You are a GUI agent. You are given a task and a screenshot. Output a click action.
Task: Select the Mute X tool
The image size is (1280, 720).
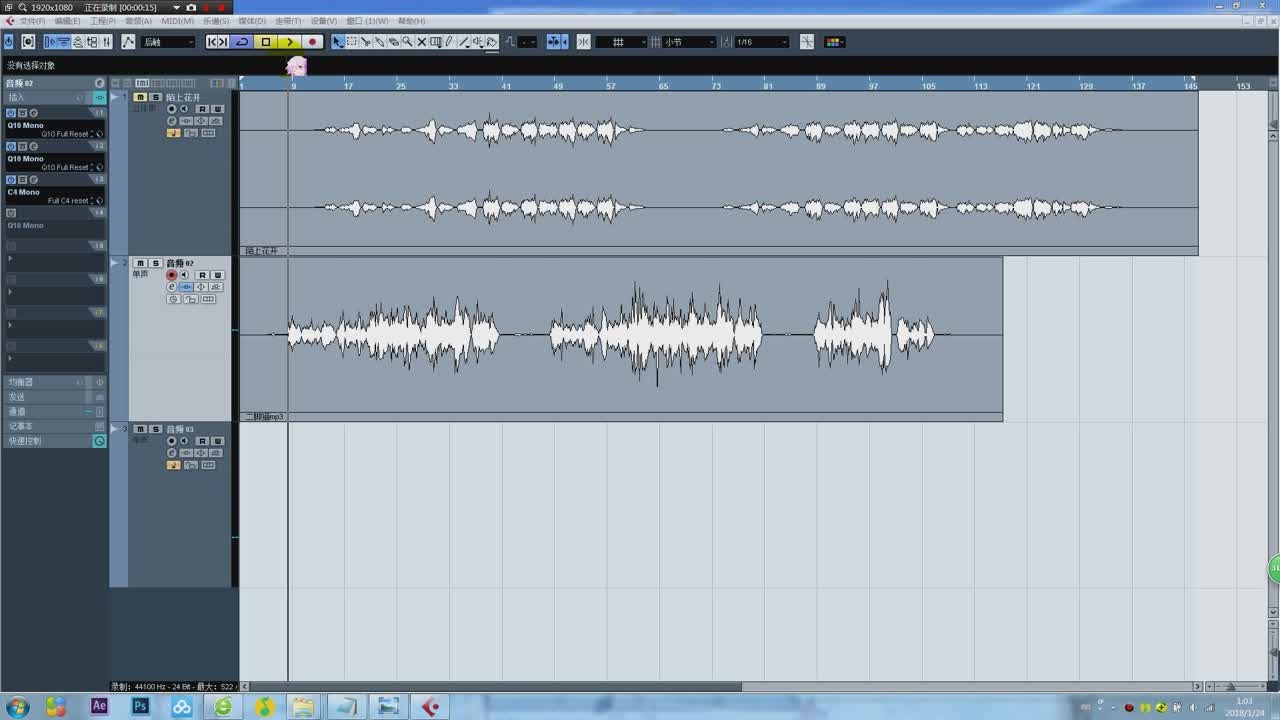(x=421, y=42)
